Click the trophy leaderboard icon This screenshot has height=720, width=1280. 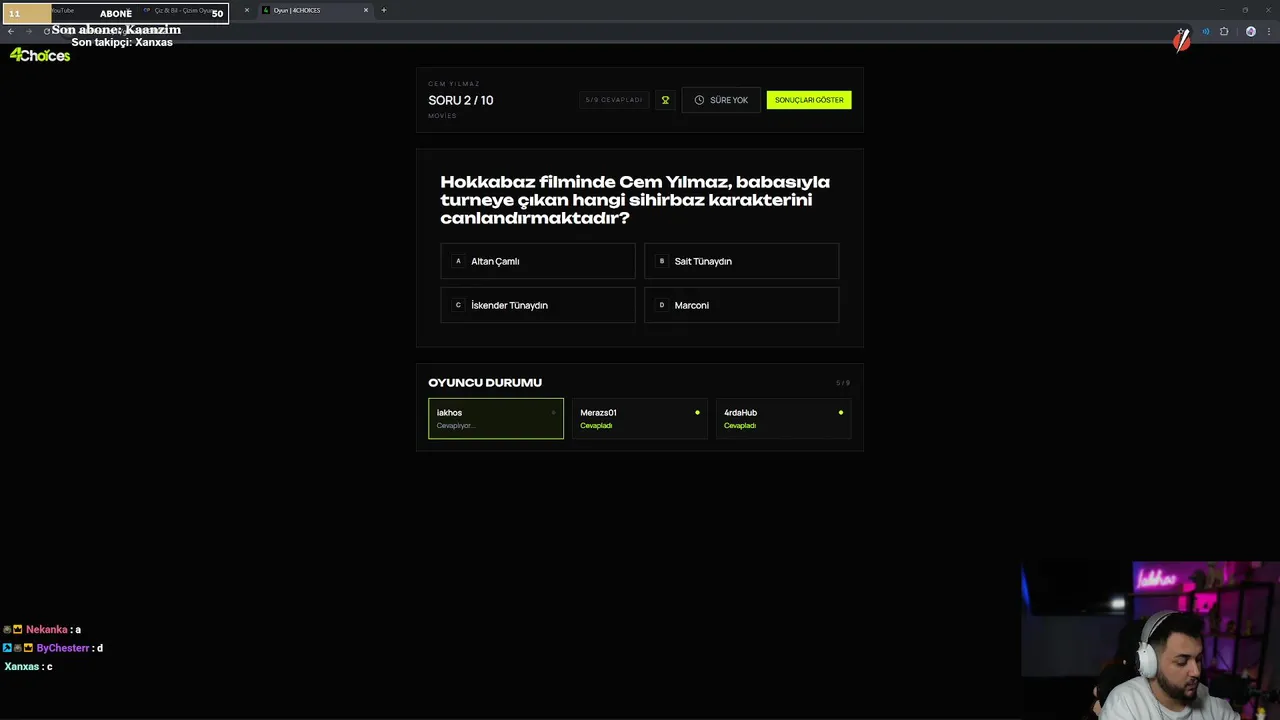[x=665, y=100]
